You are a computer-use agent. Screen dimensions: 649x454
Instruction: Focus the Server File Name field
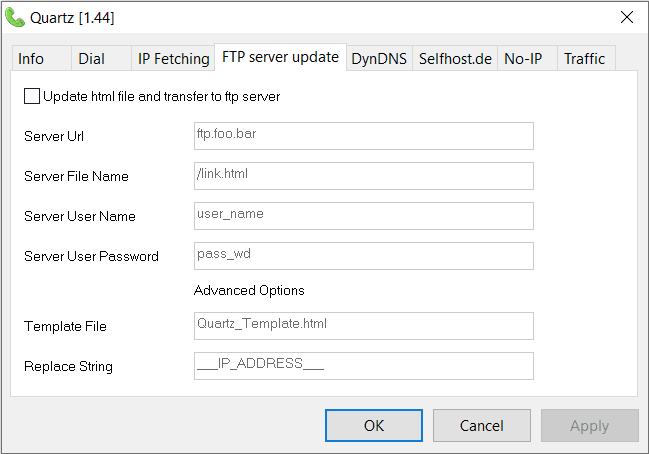(363, 176)
